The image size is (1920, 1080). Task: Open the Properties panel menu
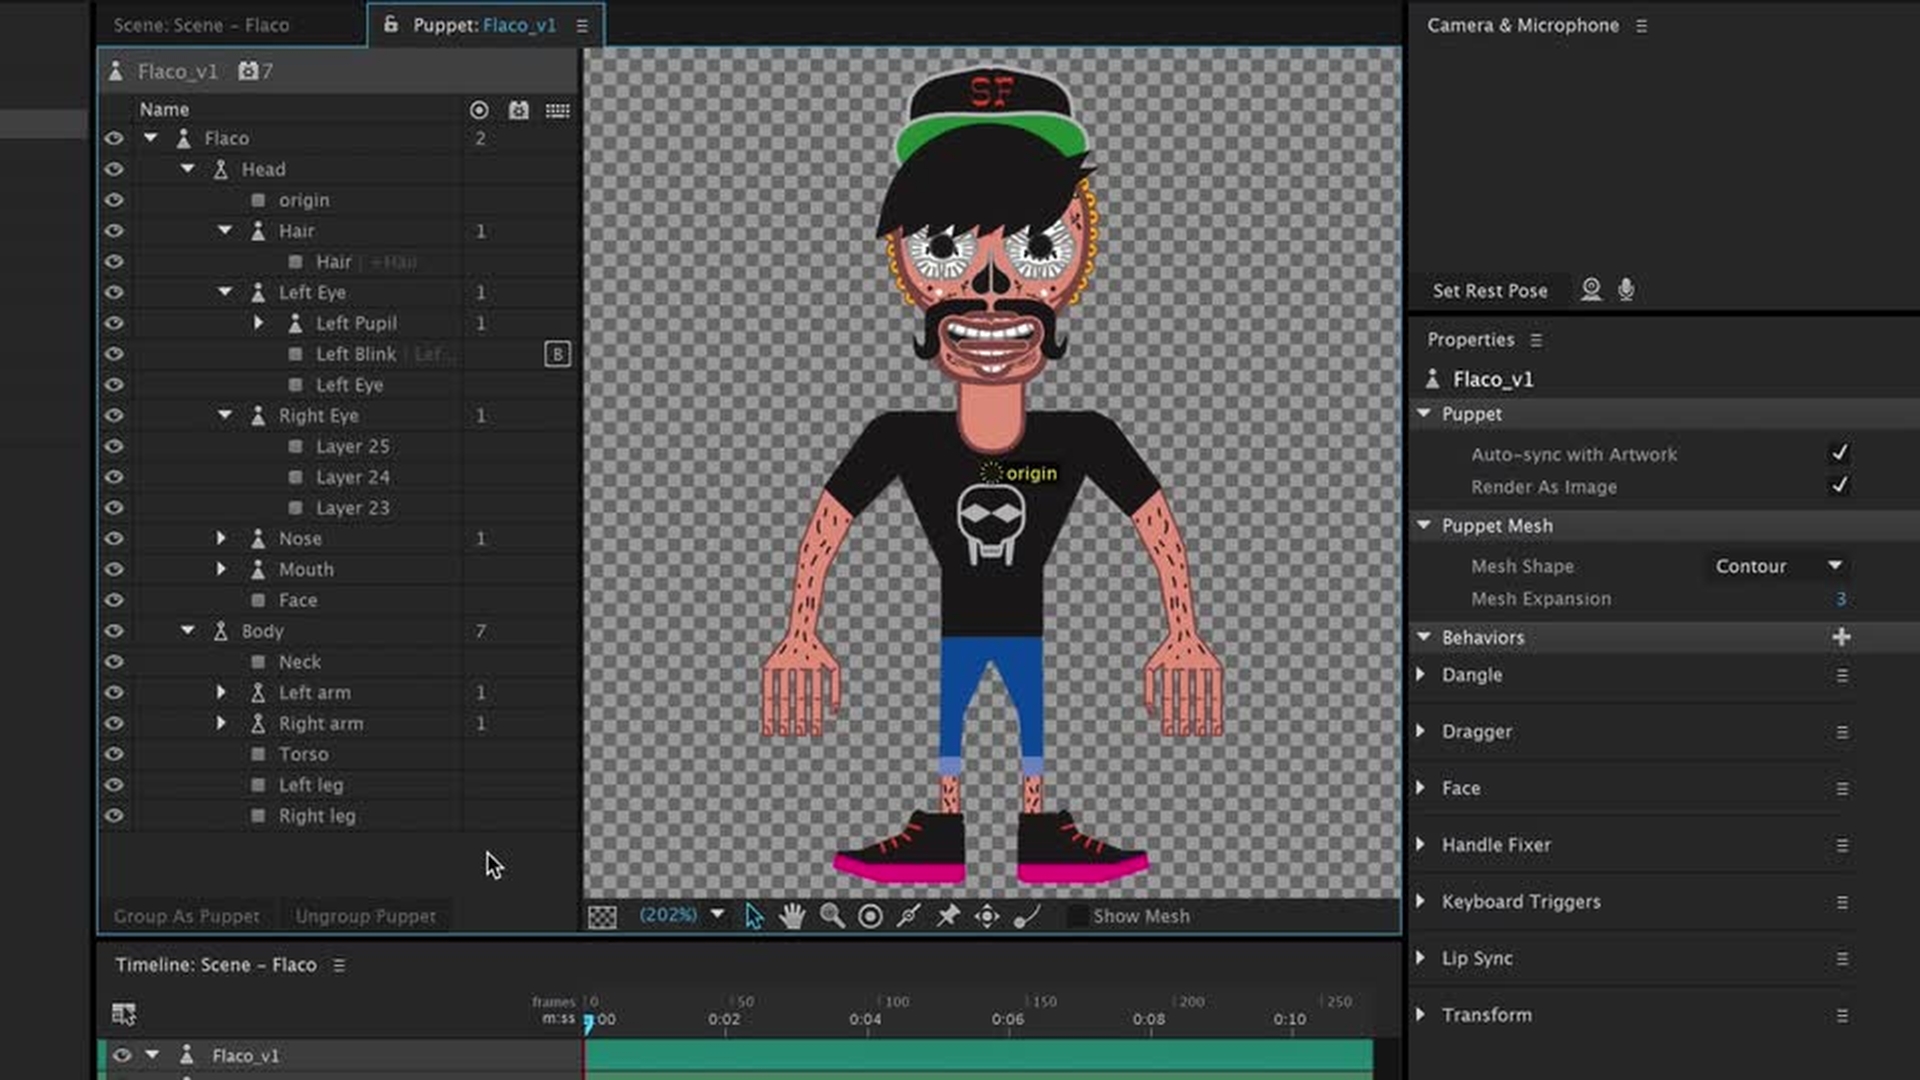[1535, 339]
